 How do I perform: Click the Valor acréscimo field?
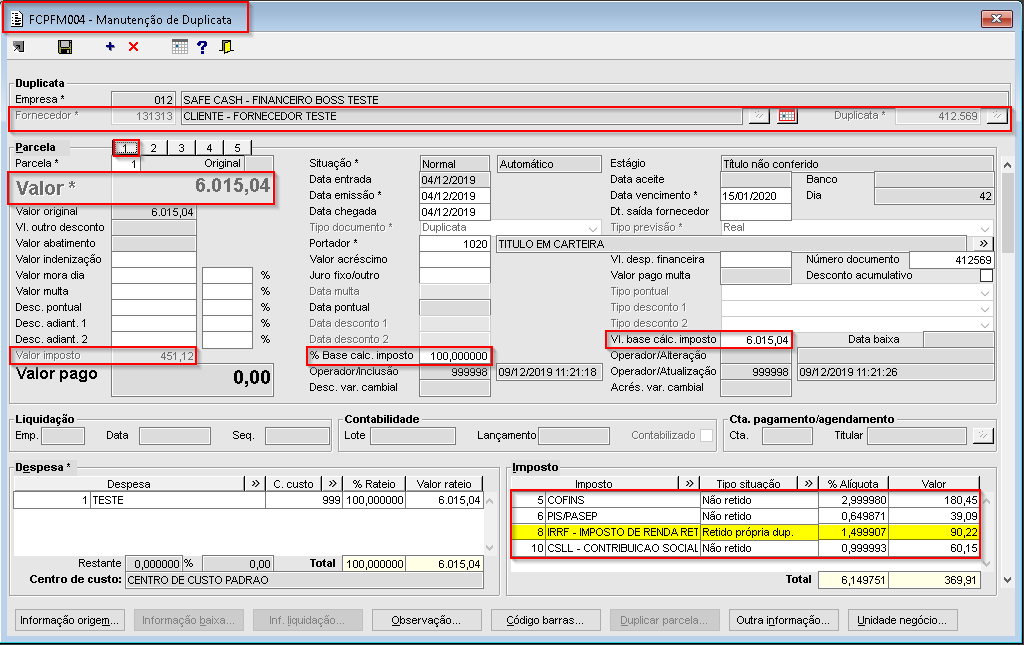coord(455,259)
